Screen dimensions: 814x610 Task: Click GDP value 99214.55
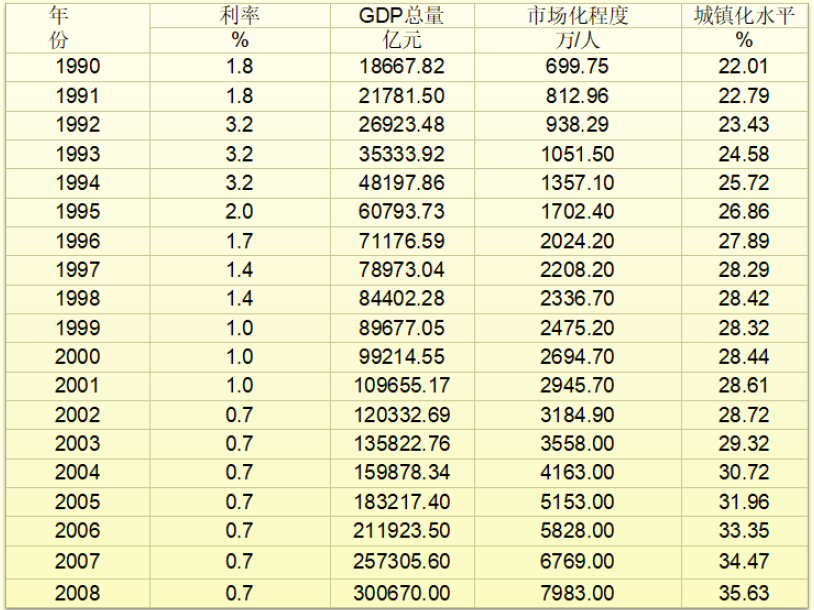pos(402,357)
